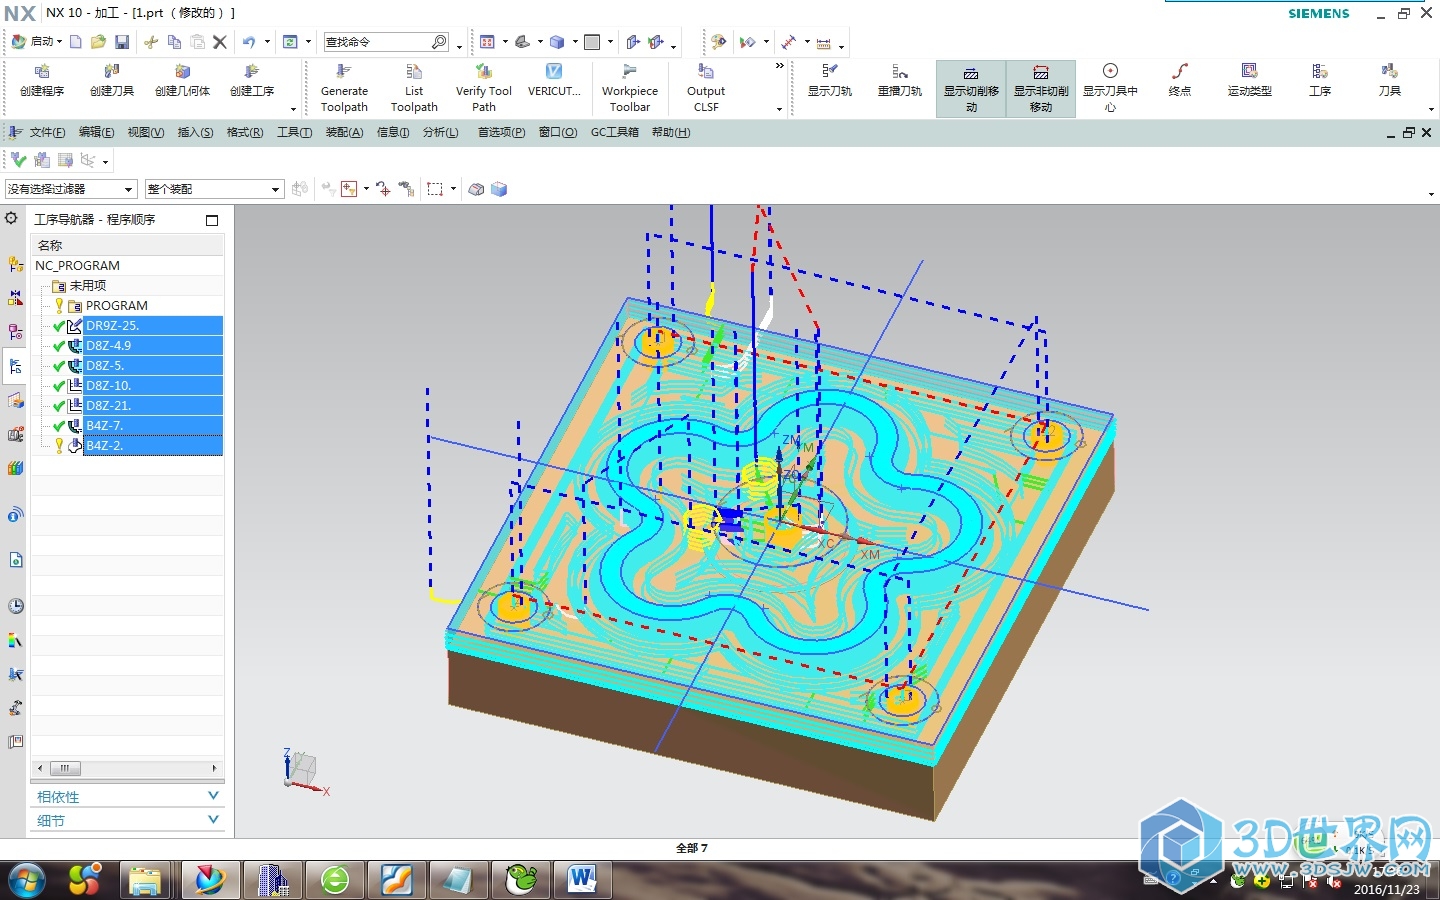Click the Copy icon in top toolbar

(174, 42)
